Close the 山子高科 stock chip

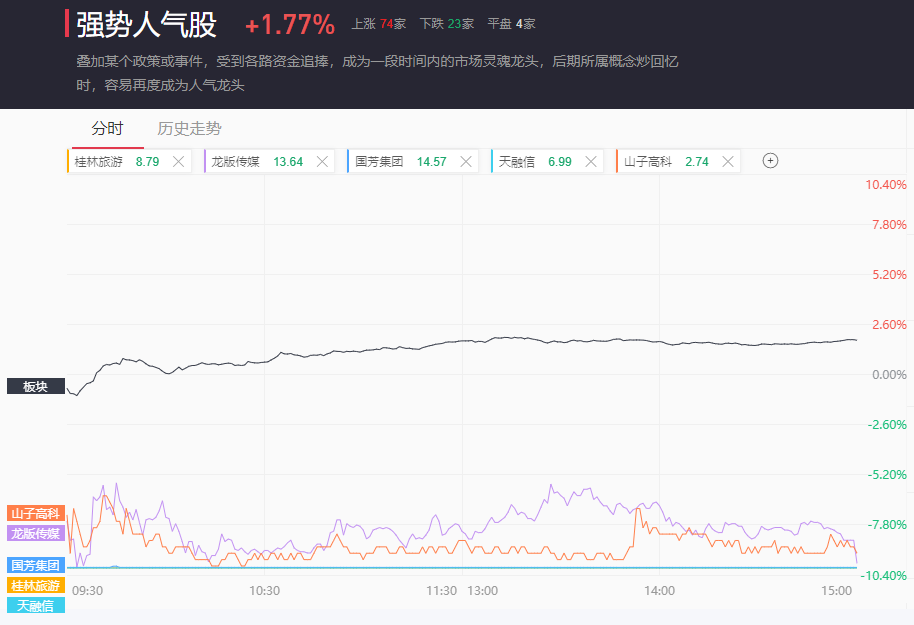pos(727,161)
